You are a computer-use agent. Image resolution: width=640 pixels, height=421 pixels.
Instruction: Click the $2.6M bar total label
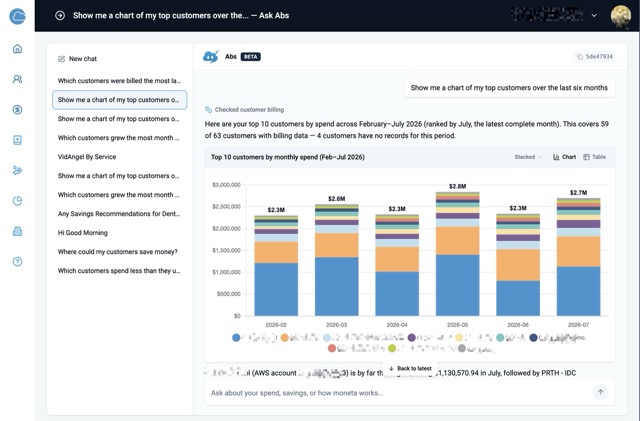pyautogui.click(x=336, y=199)
